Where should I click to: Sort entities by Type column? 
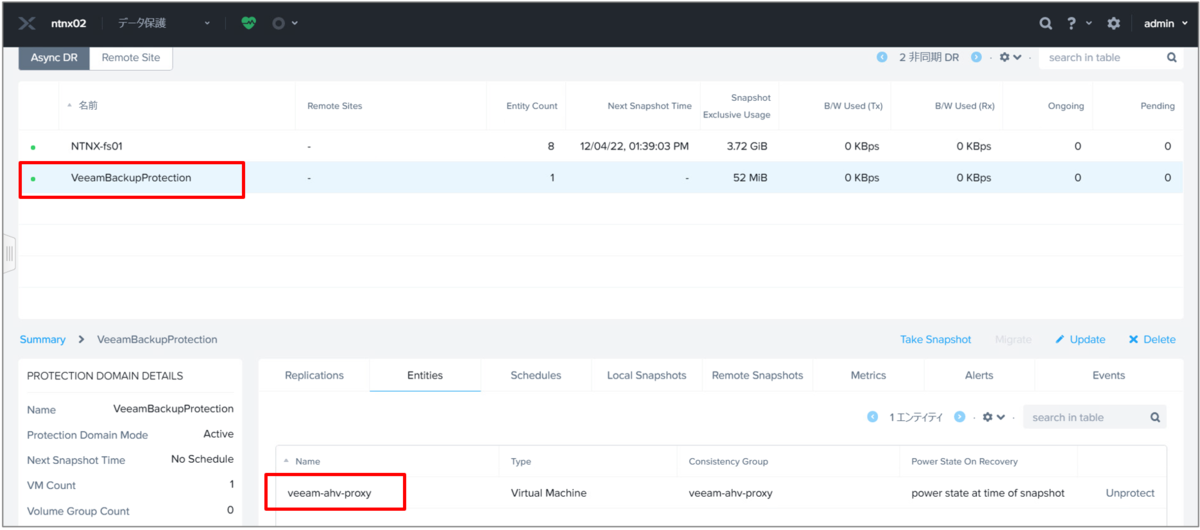(521, 461)
